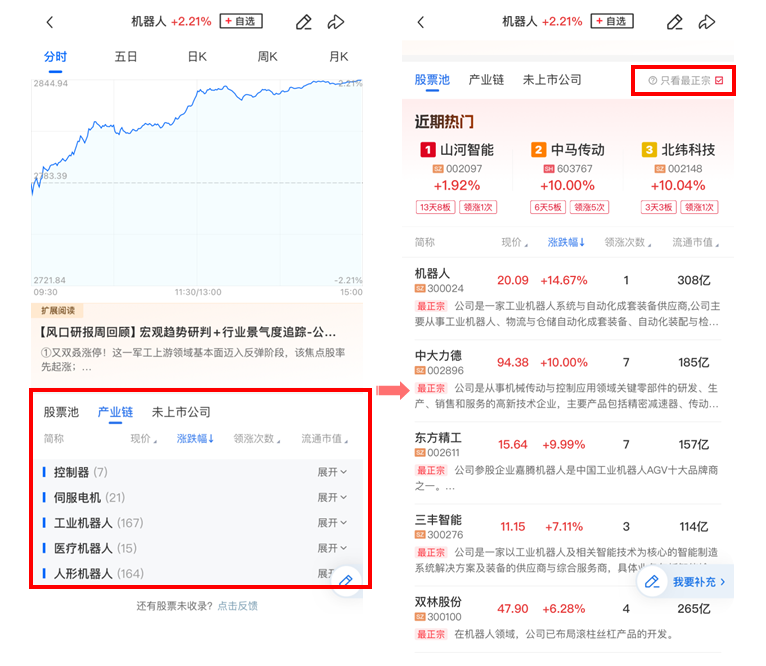This screenshot has width=766, height=666.
Task: Select 股票池 tab on the left screen
Action: coord(61,412)
